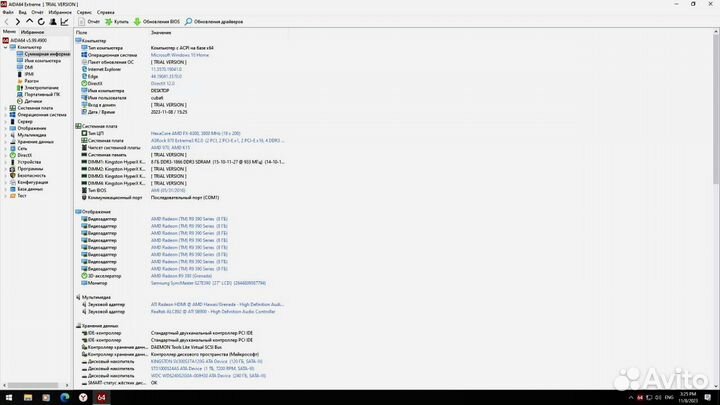
Task: Expand the Отображение tree node arrow
Action: click(x=6, y=128)
